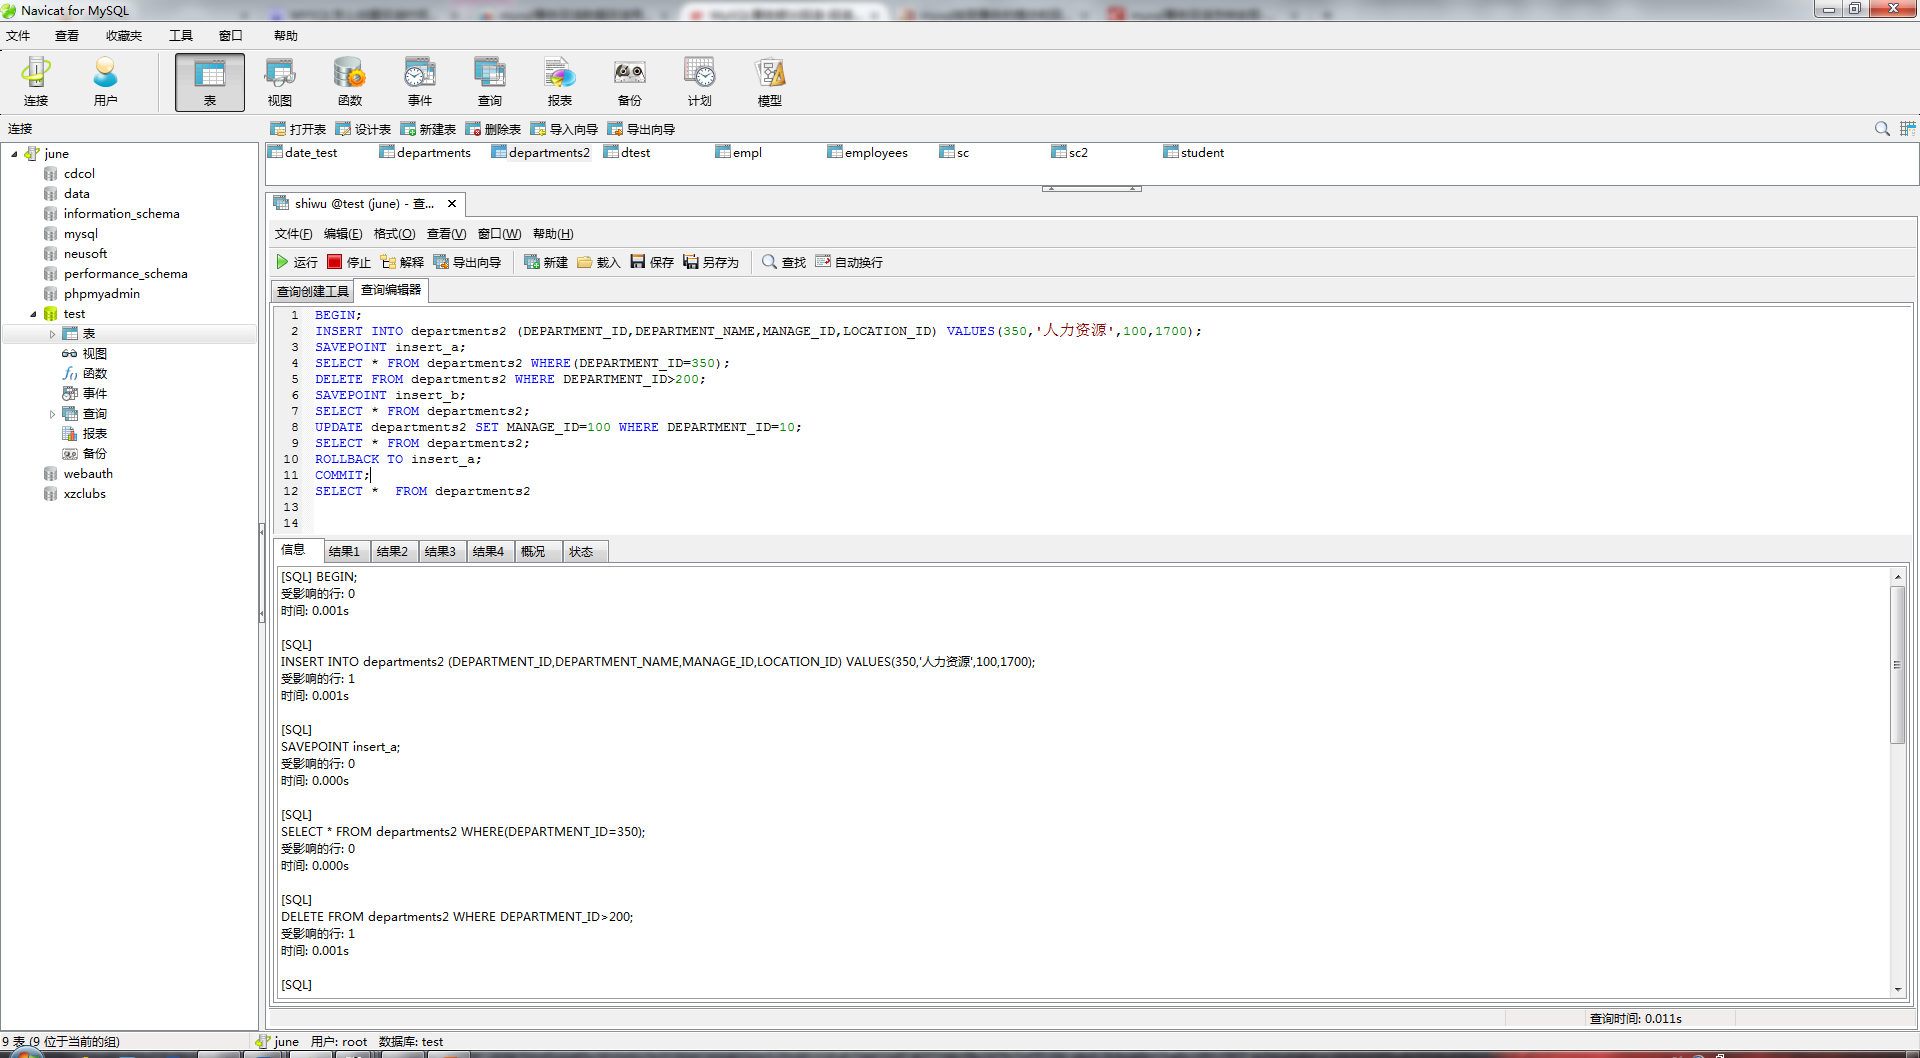Toggle the list view mode icon at top right
The height and width of the screenshot is (1058, 1920).
click(x=1907, y=128)
